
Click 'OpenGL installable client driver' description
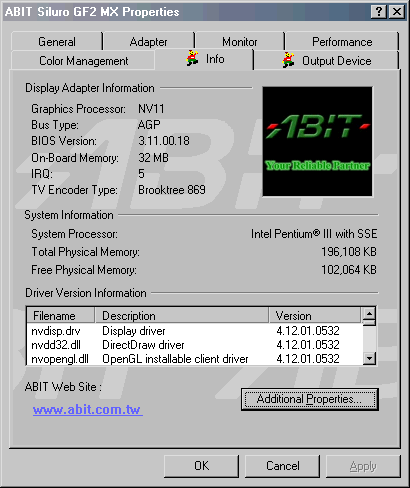click(x=175, y=359)
